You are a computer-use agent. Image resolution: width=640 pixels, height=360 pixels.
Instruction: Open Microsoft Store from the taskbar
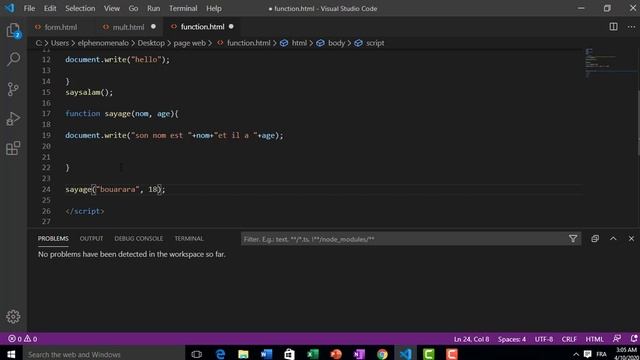[289, 354]
